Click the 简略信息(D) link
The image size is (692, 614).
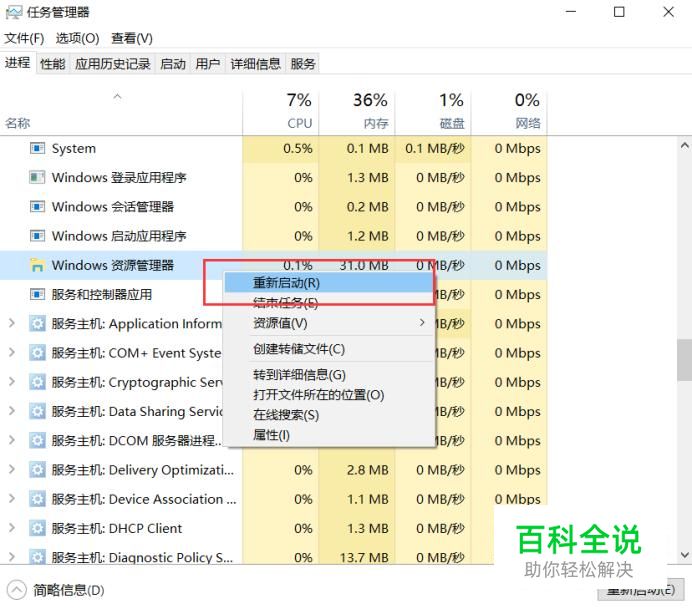coord(69,590)
